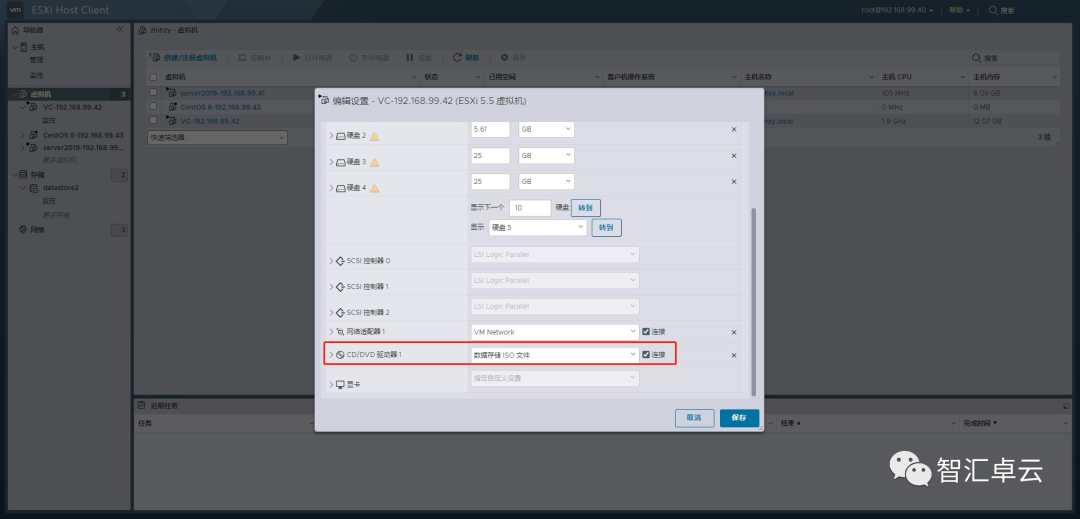Image resolution: width=1080 pixels, height=519 pixels.
Task: Open the VM Network dropdown
Action: 555,332
